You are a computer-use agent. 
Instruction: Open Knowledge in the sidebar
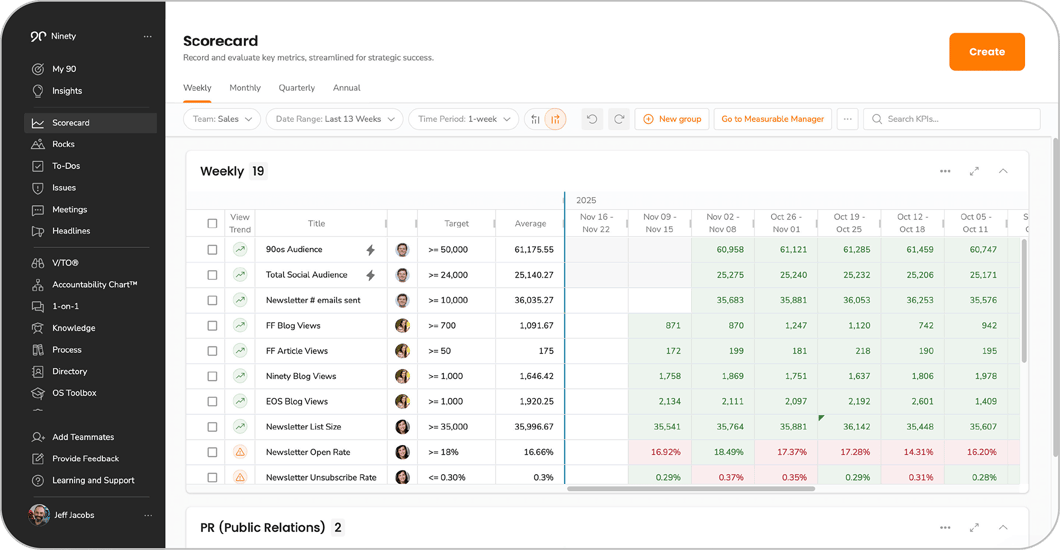(x=64, y=328)
